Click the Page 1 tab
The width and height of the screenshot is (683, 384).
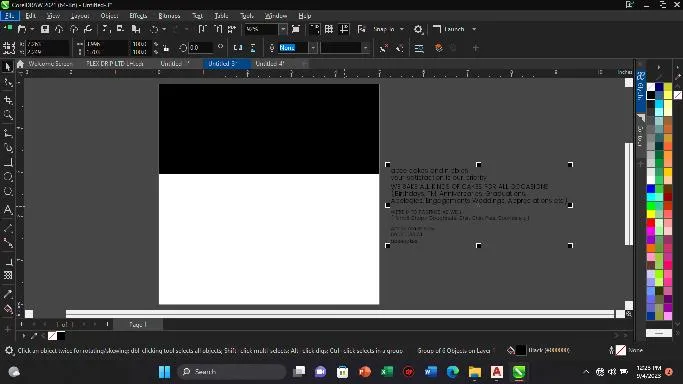click(x=138, y=324)
